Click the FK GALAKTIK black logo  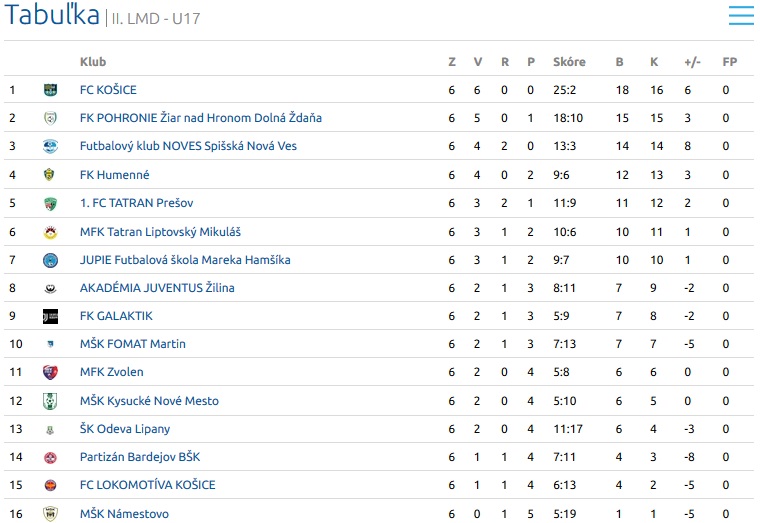click(50, 317)
